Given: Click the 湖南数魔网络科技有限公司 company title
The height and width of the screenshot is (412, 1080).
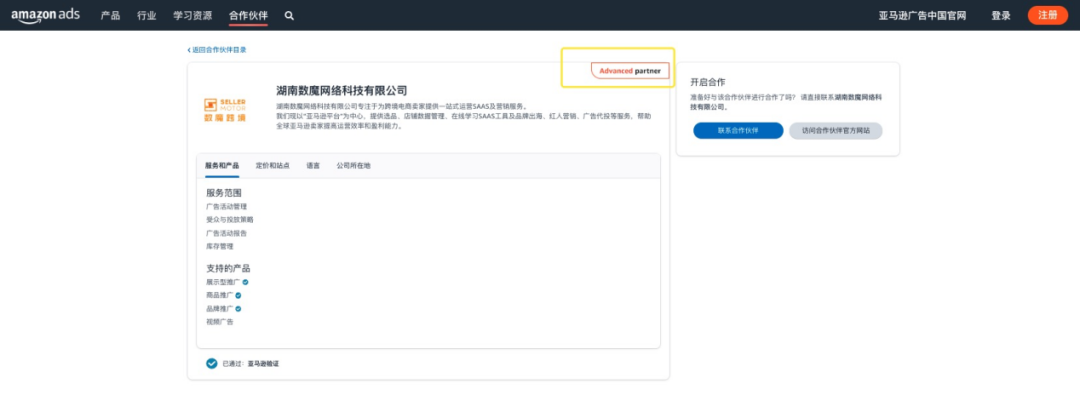Looking at the screenshot, I should click(342, 90).
